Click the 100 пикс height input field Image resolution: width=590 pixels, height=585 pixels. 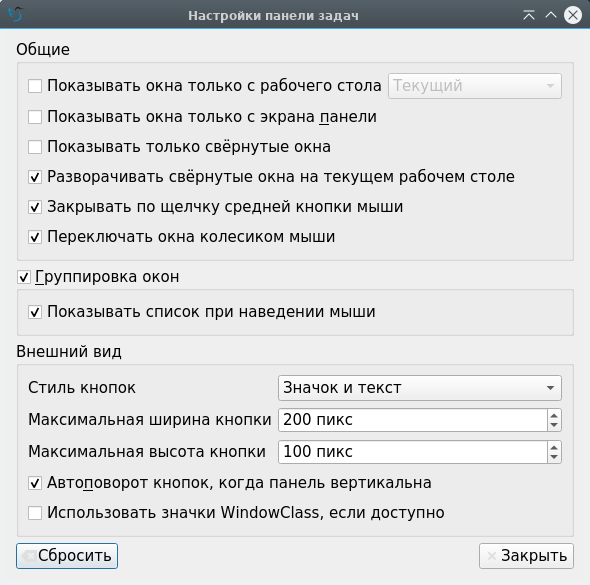(x=413, y=452)
